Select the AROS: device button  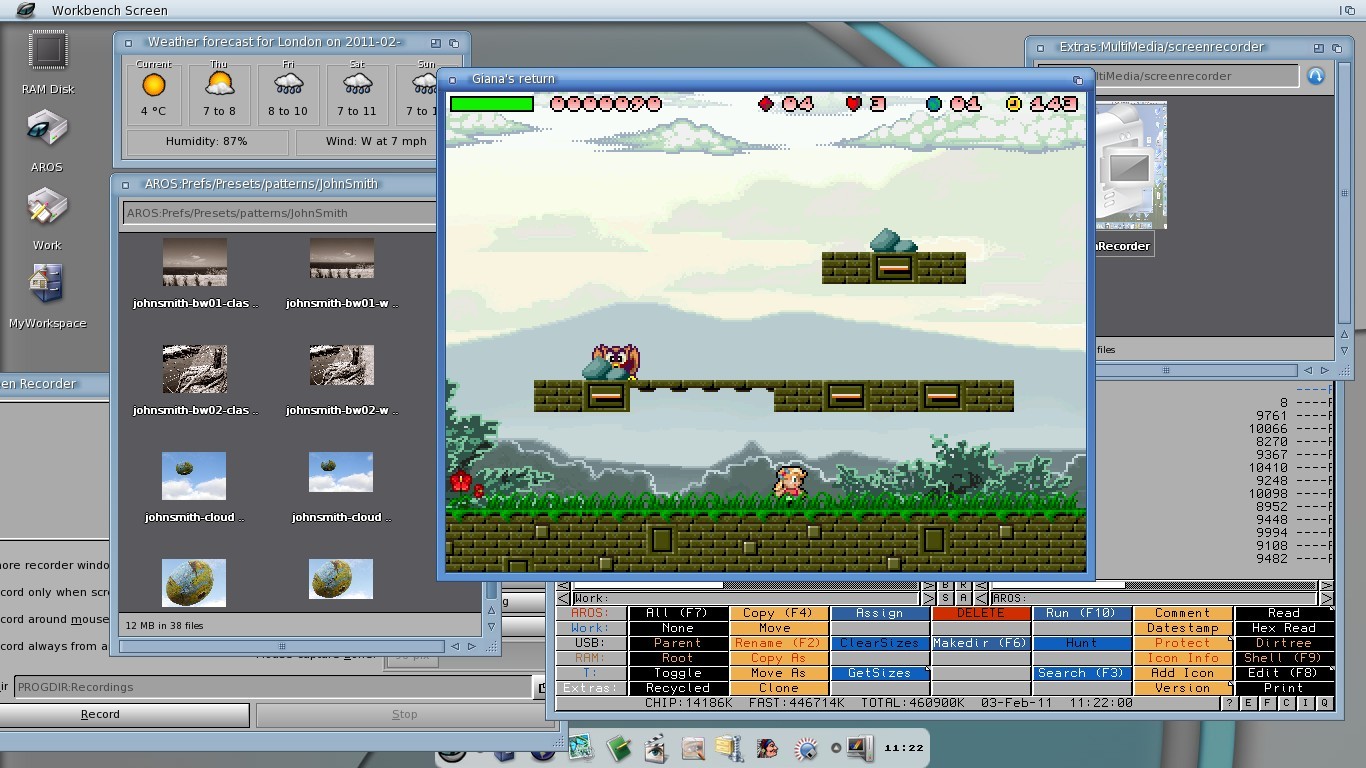590,613
